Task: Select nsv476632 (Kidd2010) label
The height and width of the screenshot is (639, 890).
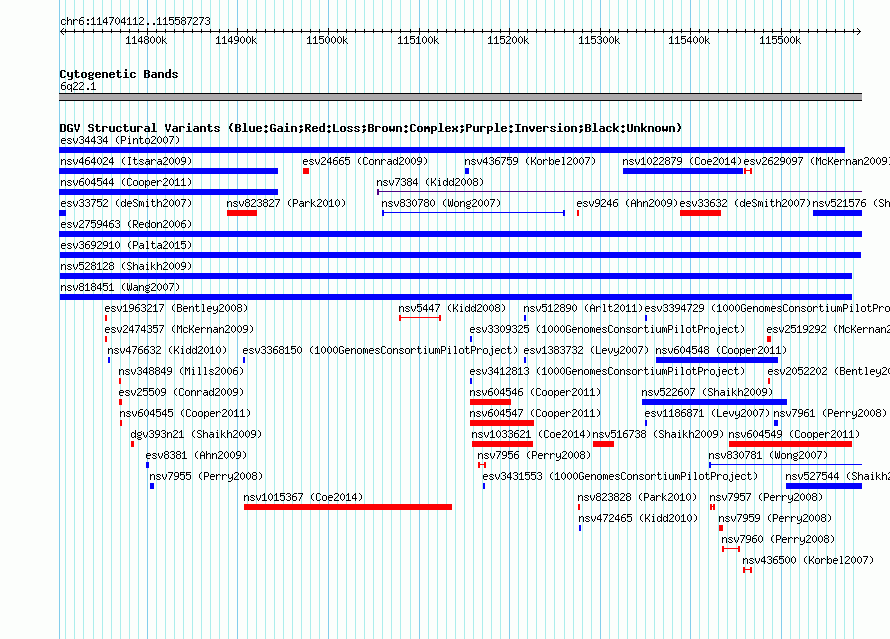Action: (167, 350)
